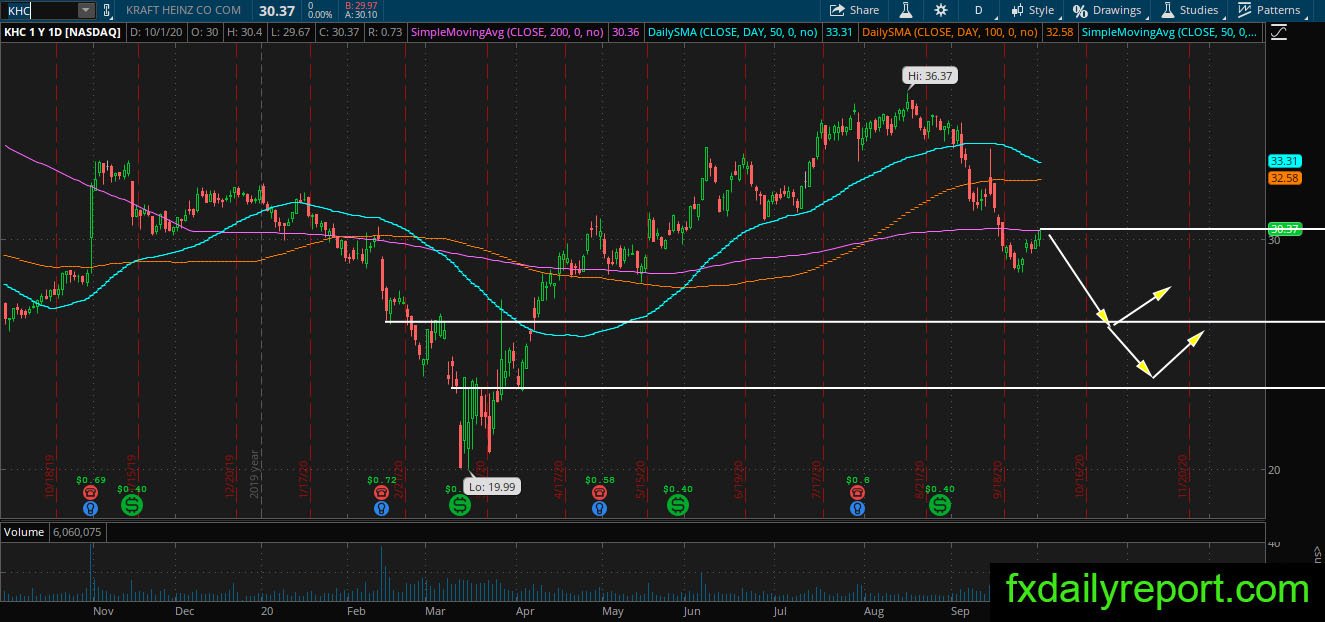Open the Style menu
Image resolution: width=1325 pixels, height=622 pixels.
(1032, 10)
